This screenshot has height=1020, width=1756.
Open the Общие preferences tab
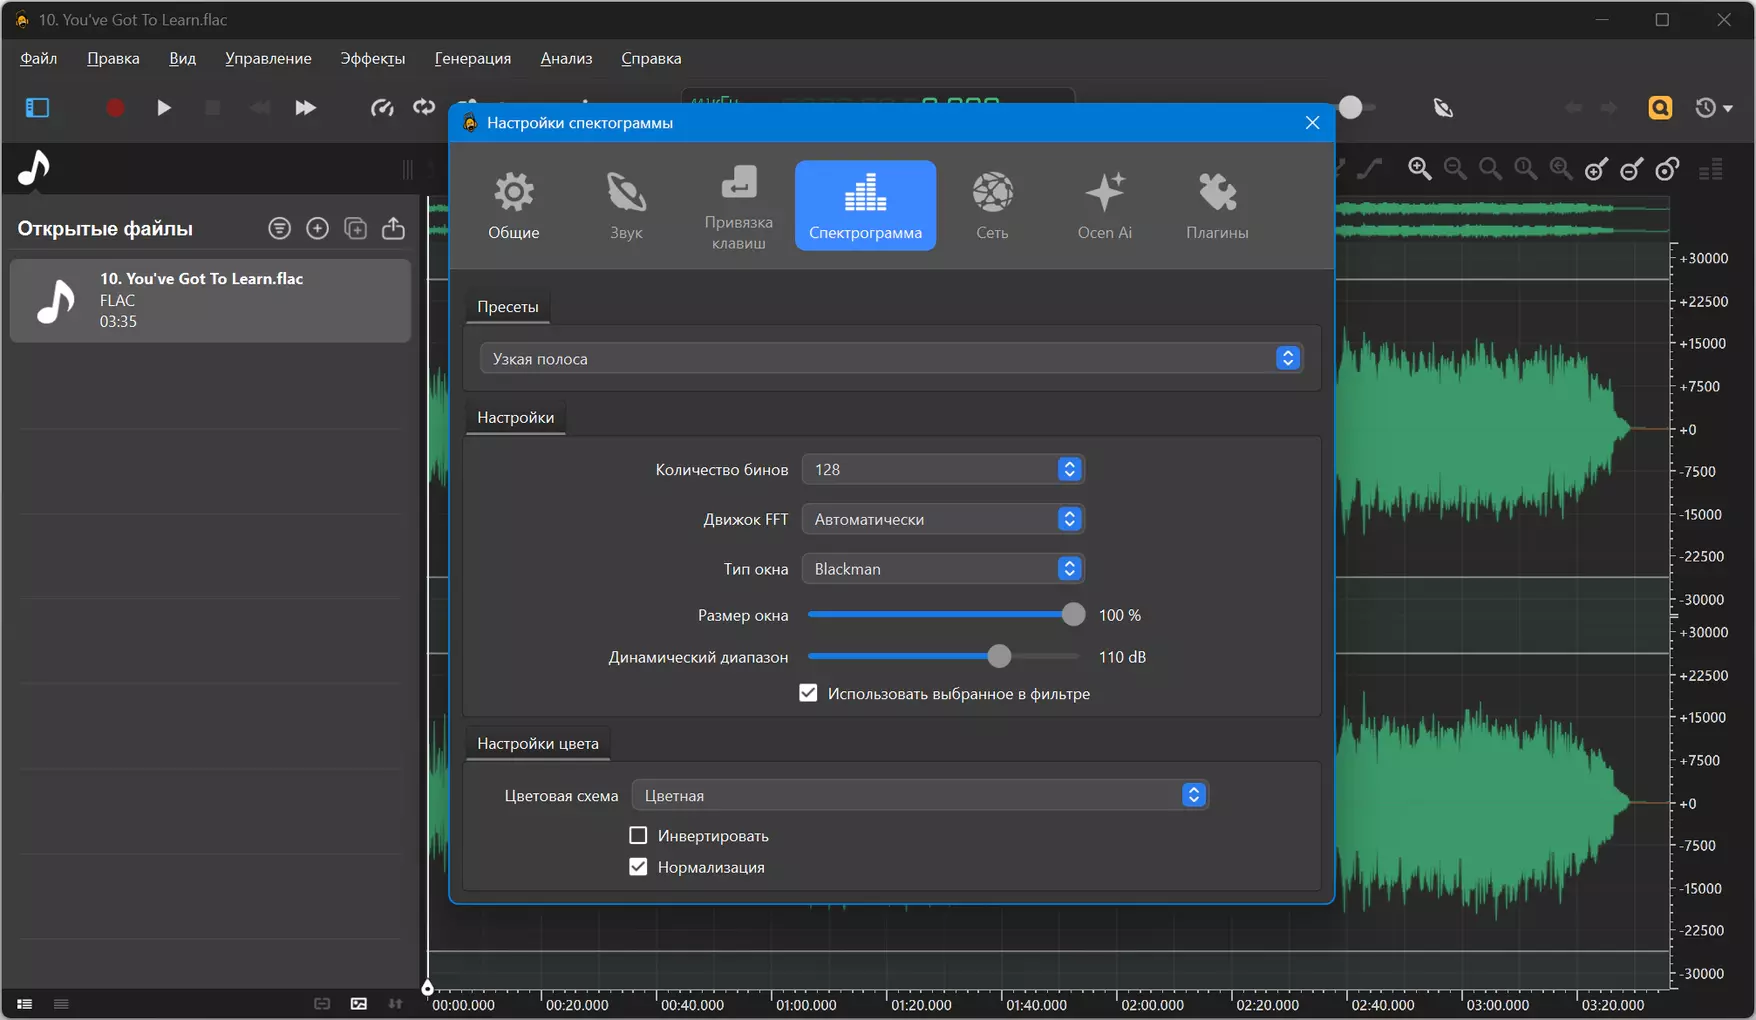513,205
